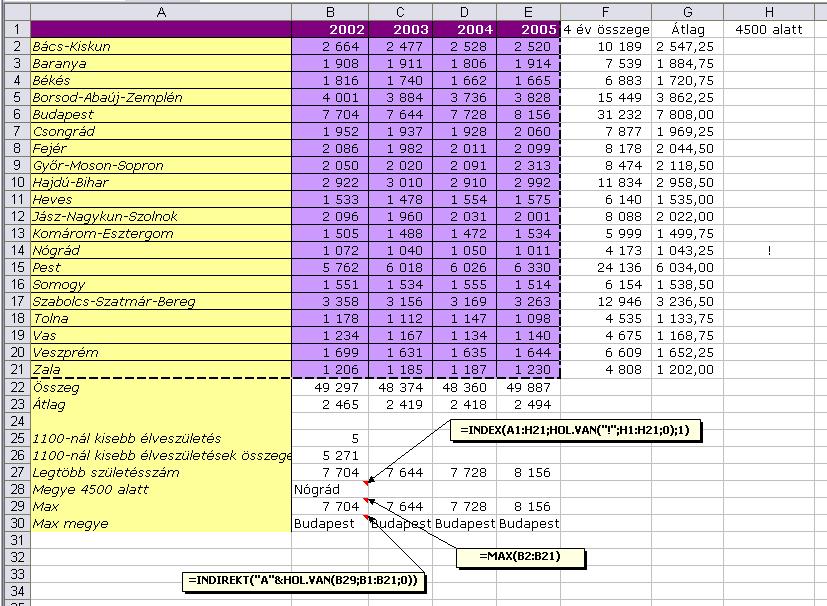Click the 2004 header cell

tap(464, 30)
